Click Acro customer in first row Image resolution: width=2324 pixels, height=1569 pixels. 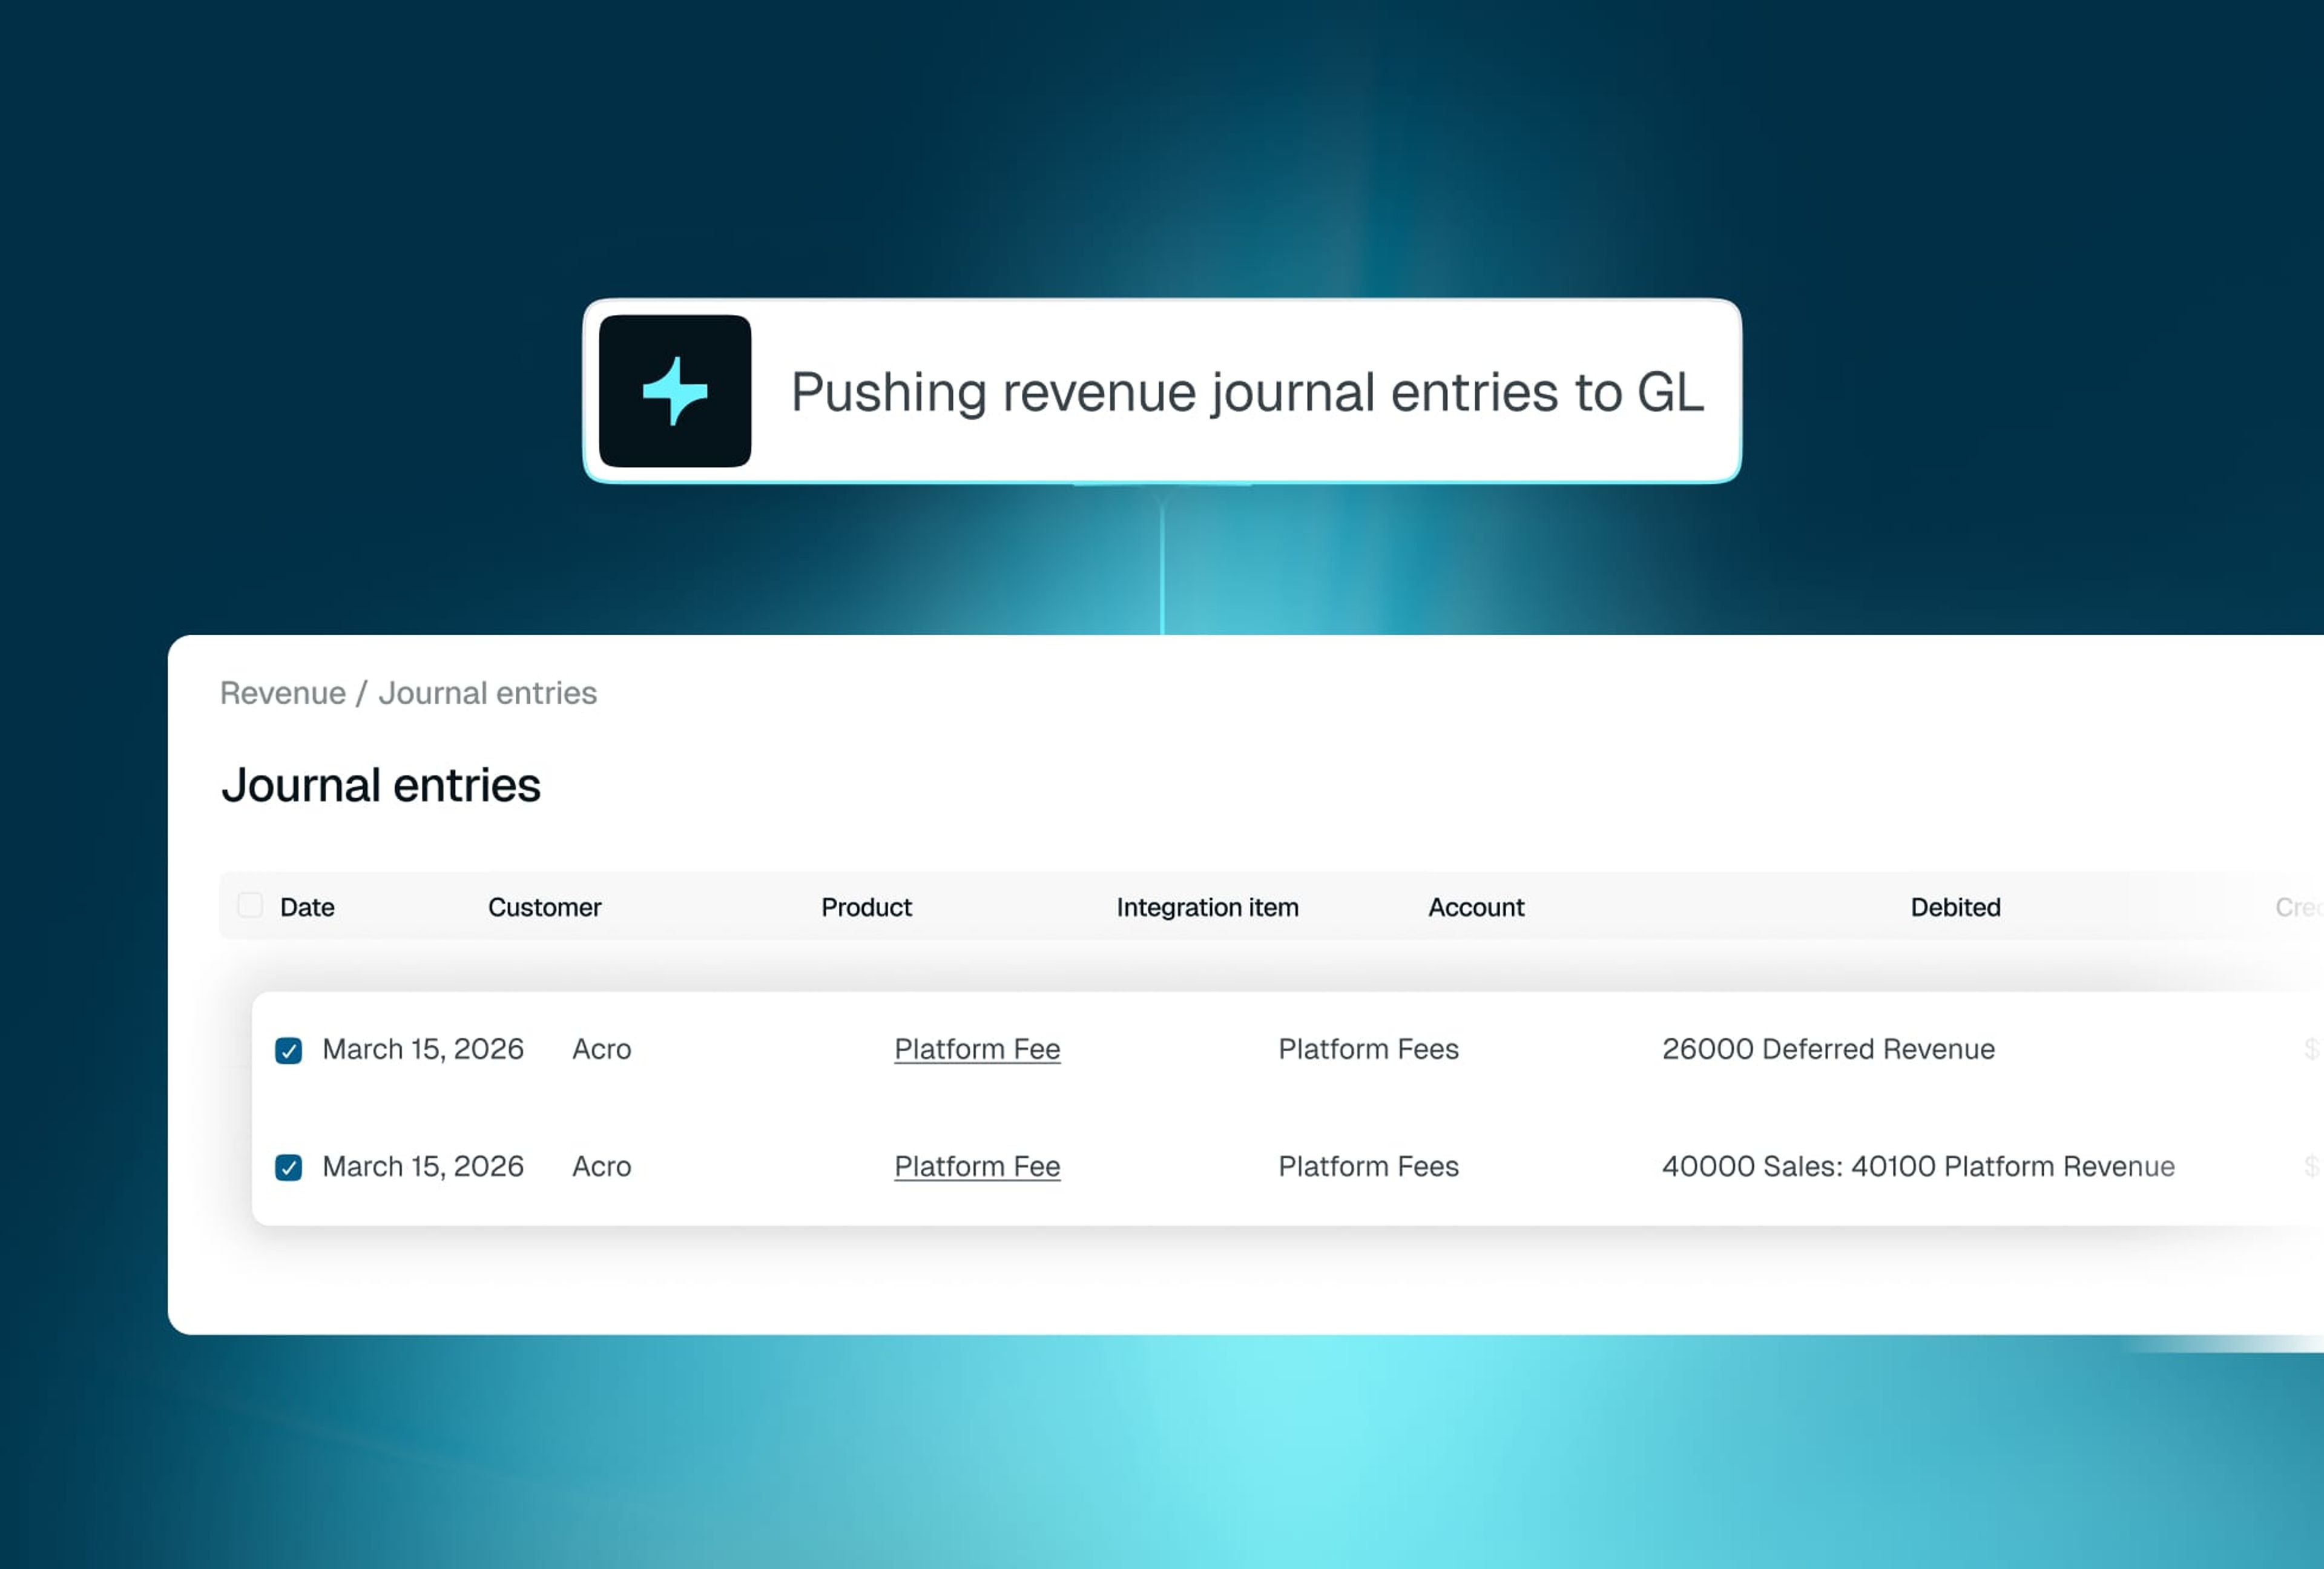point(601,1049)
